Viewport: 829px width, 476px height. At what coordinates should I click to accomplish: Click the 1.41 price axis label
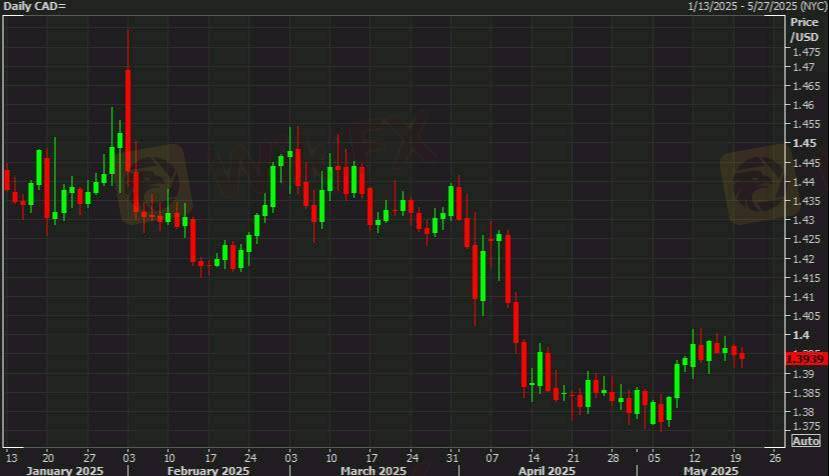click(804, 297)
